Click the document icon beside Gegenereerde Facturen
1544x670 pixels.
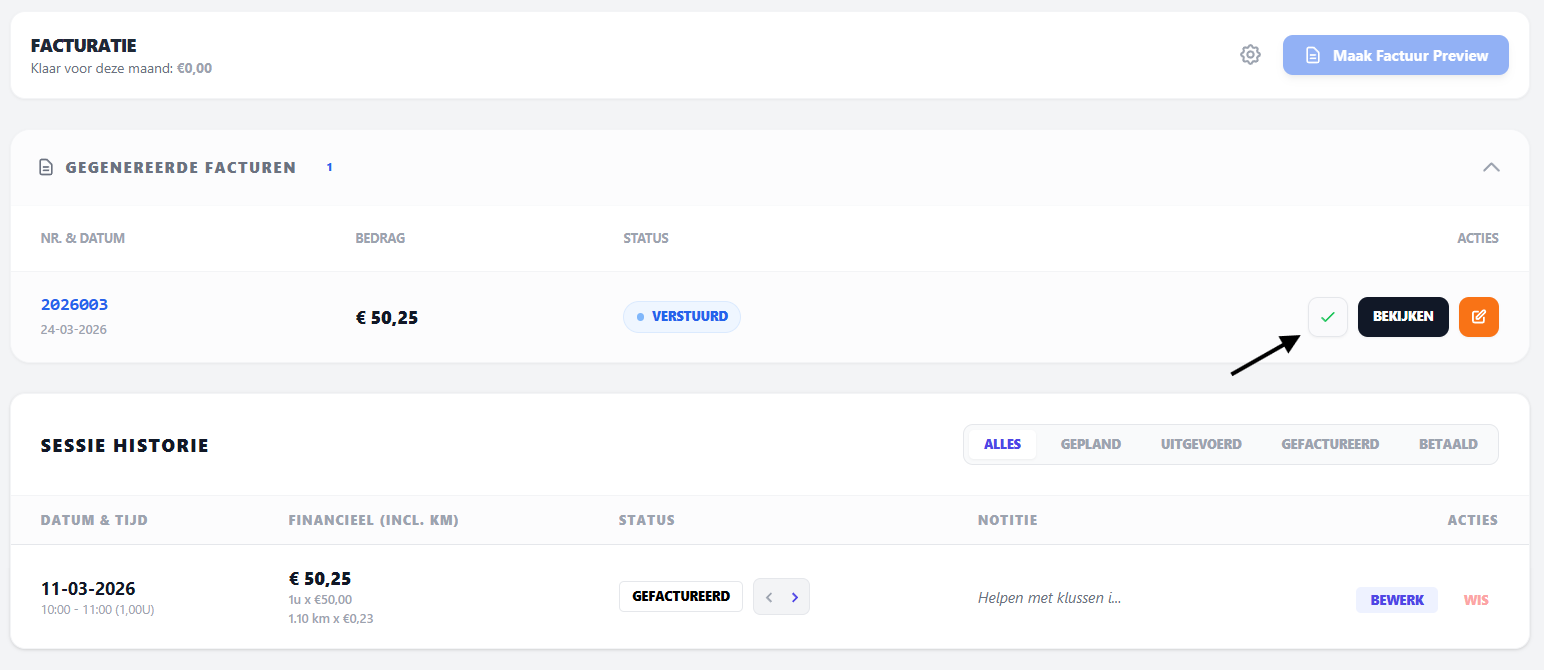pos(45,168)
